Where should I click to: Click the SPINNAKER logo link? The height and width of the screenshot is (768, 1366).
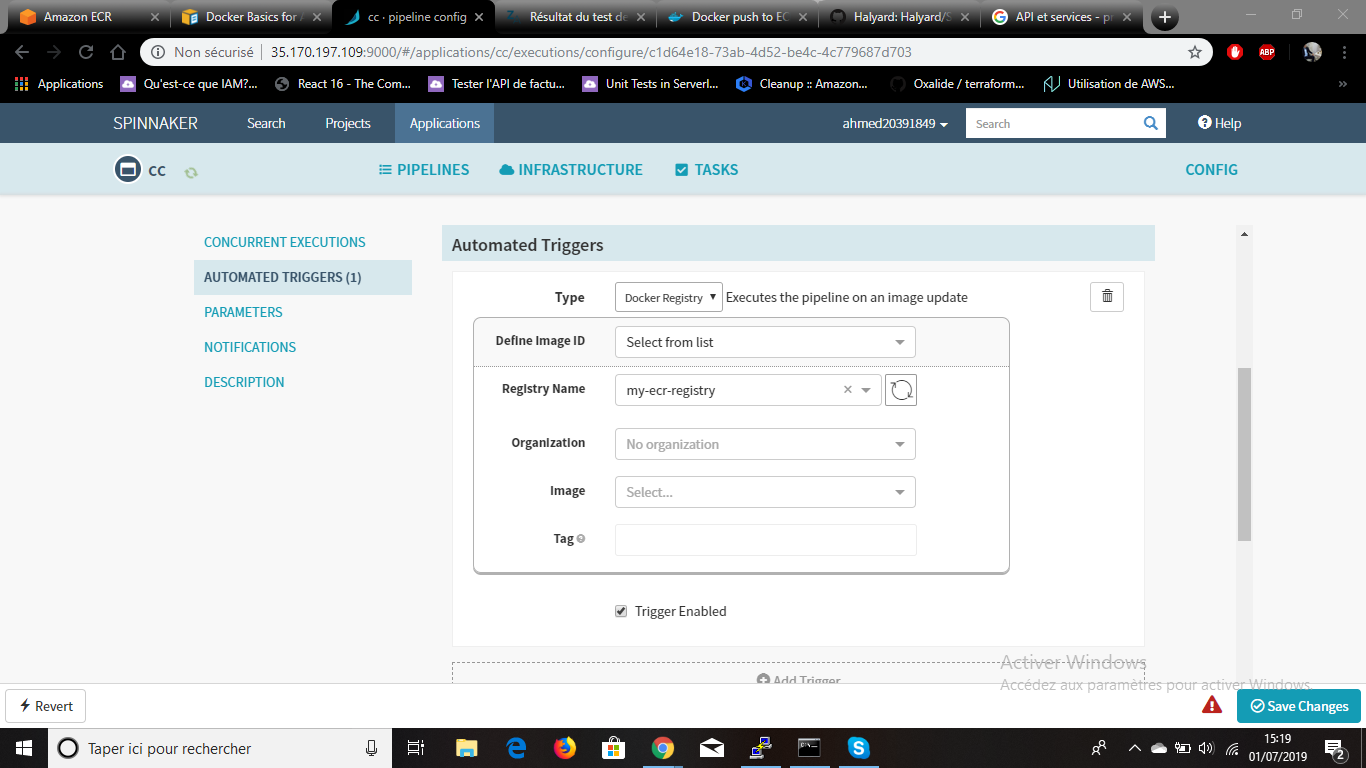(x=156, y=123)
